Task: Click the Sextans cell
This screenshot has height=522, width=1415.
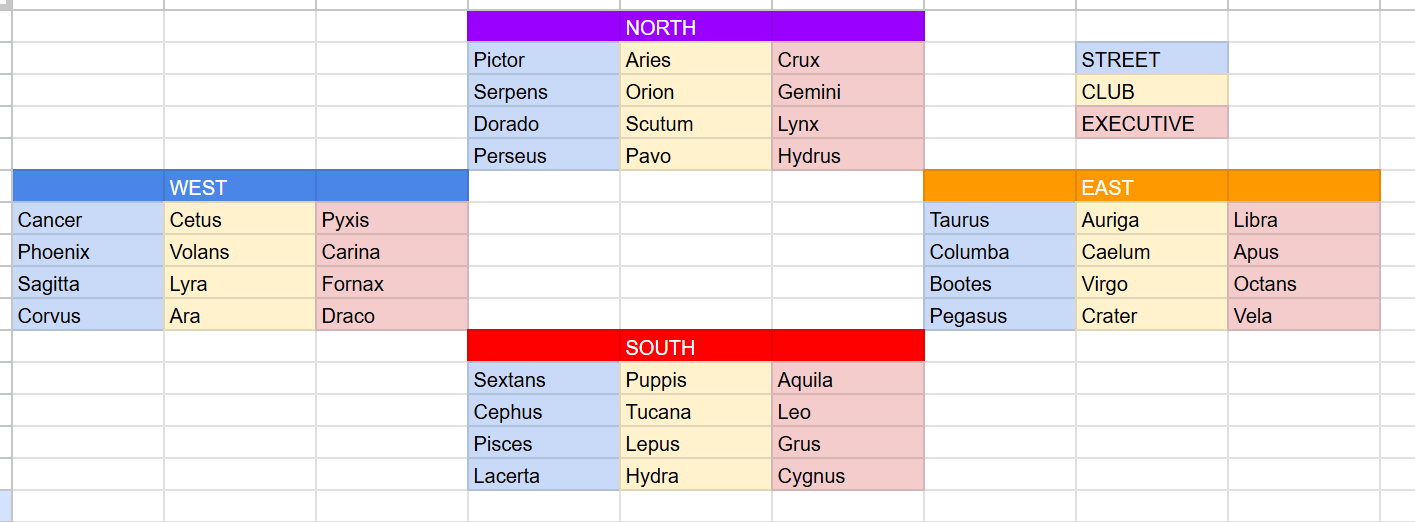Action: [544, 379]
